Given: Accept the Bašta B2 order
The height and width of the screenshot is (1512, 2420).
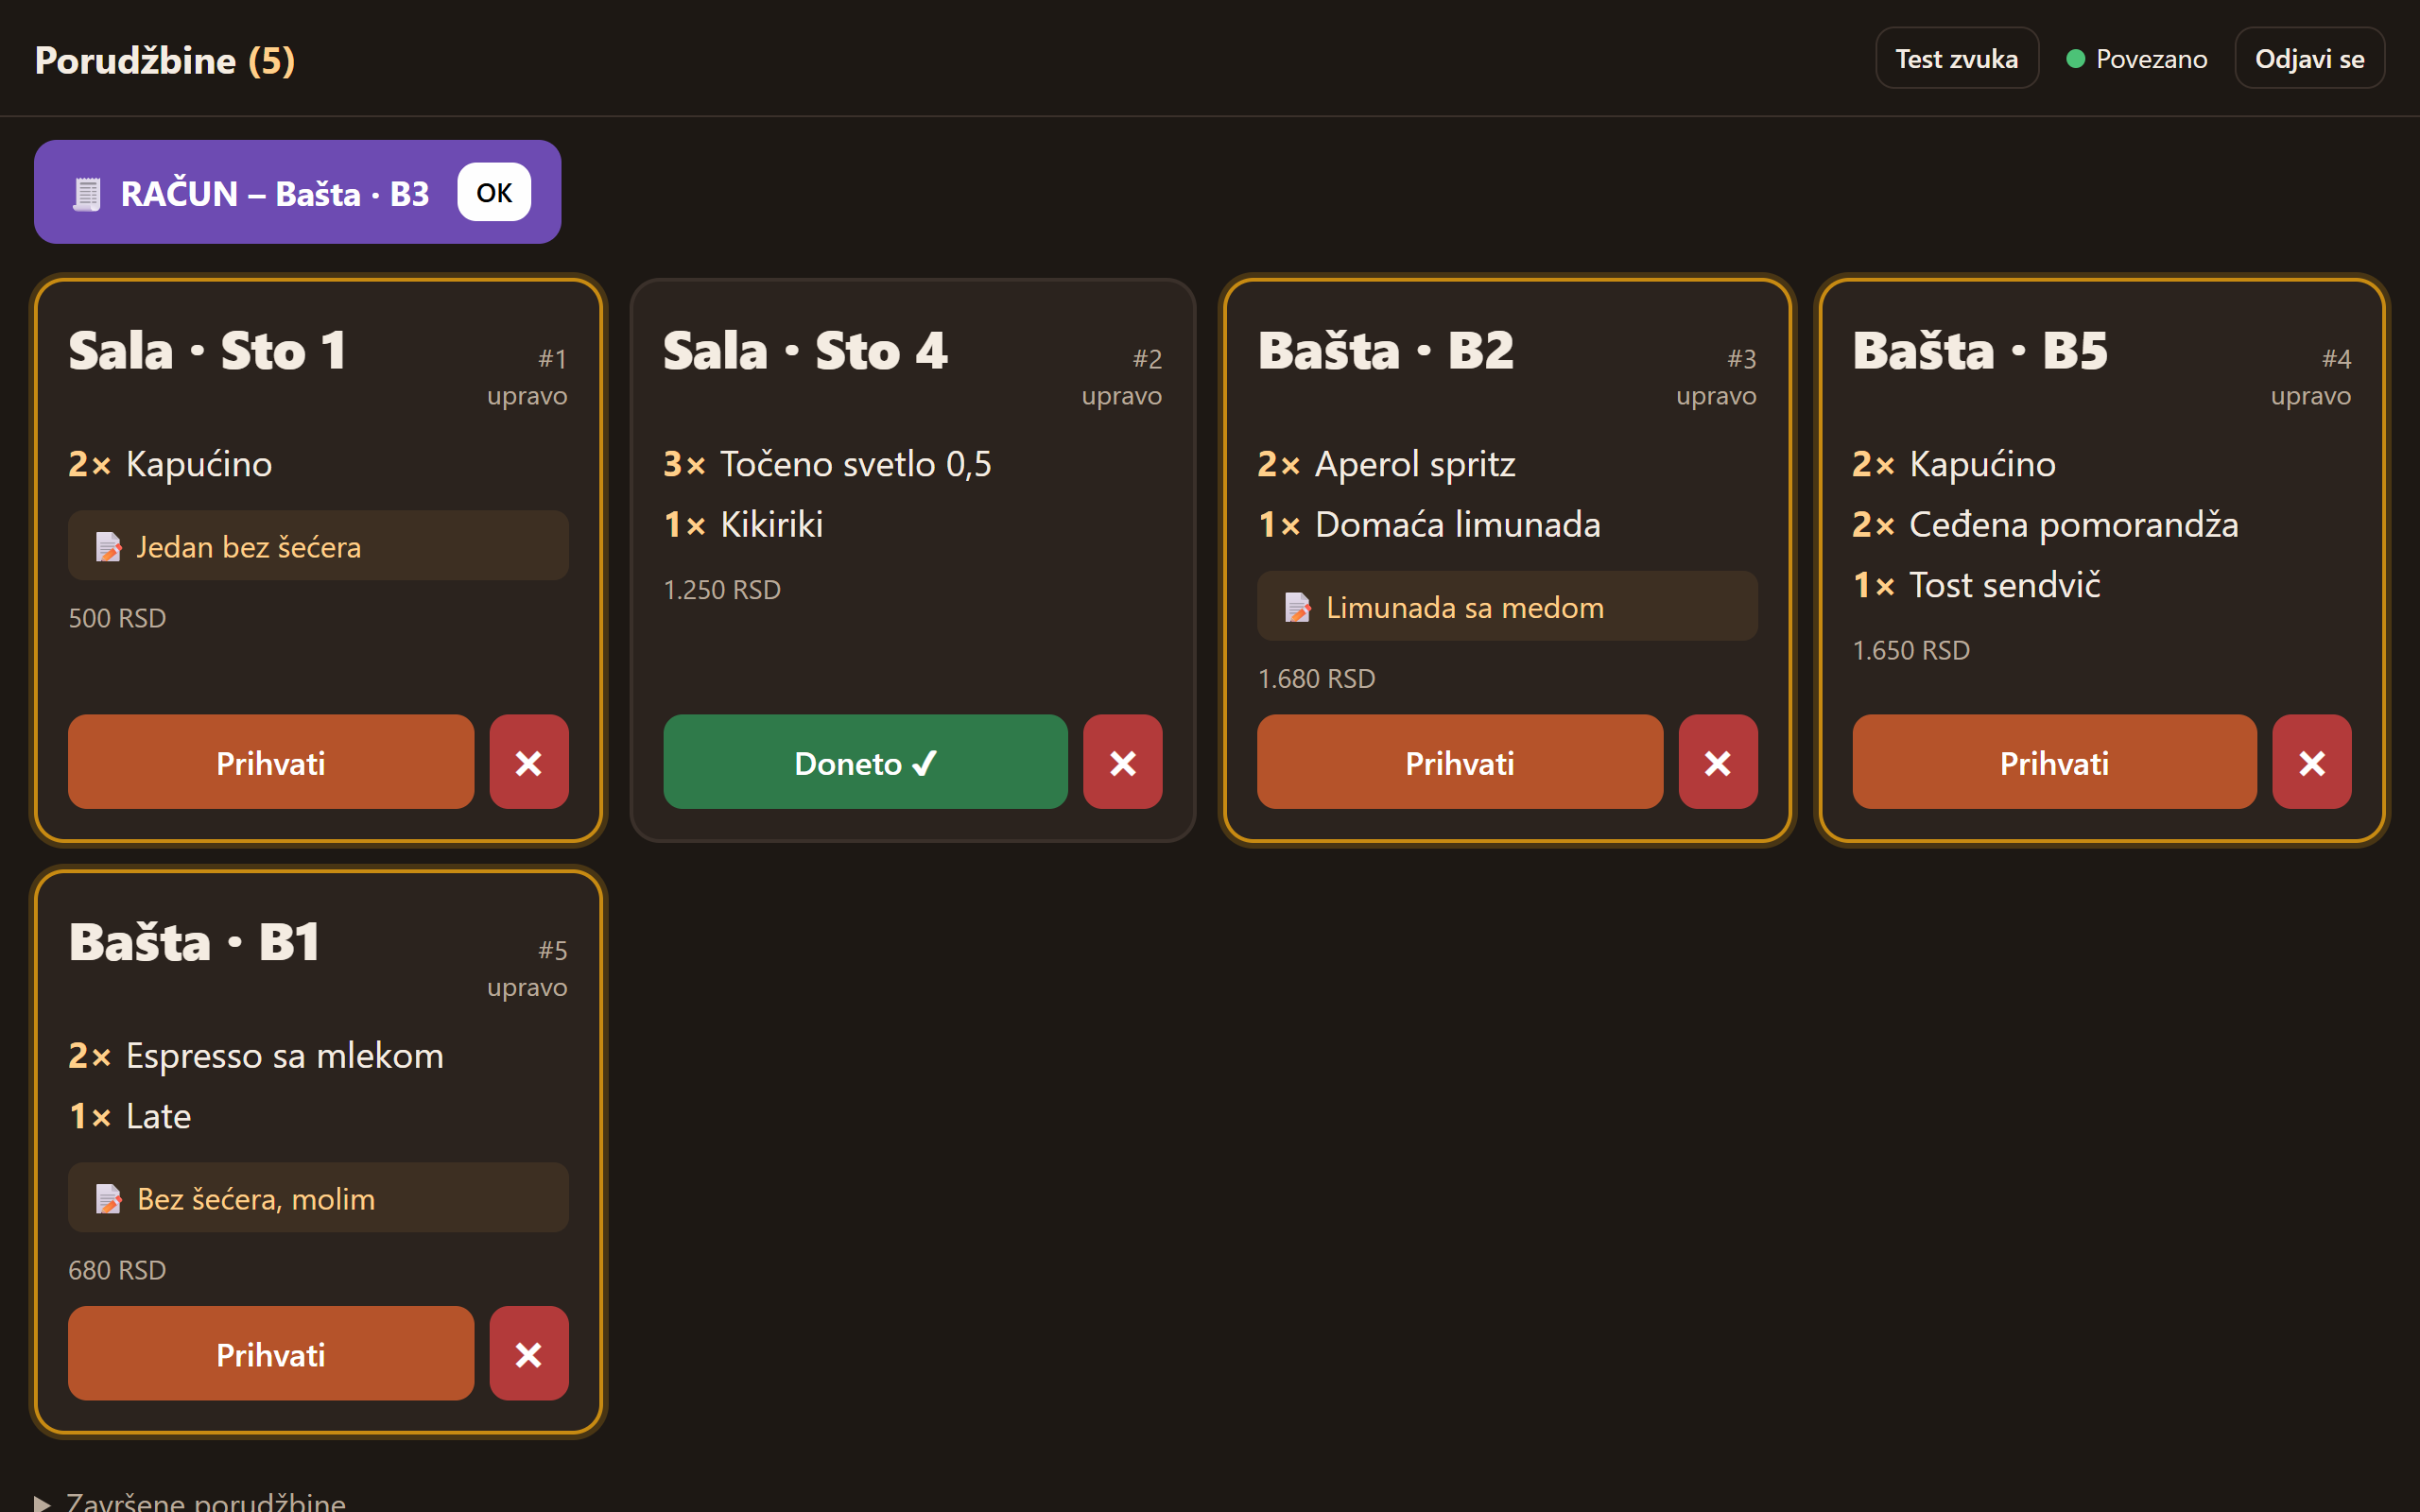Looking at the screenshot, I should tap(1460, 762).
